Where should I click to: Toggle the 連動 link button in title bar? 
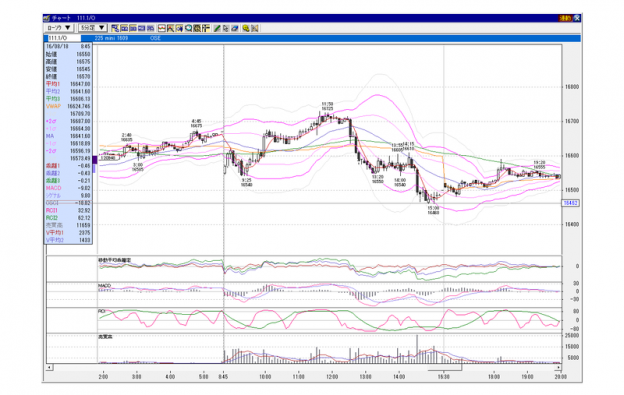coord(565,18)
